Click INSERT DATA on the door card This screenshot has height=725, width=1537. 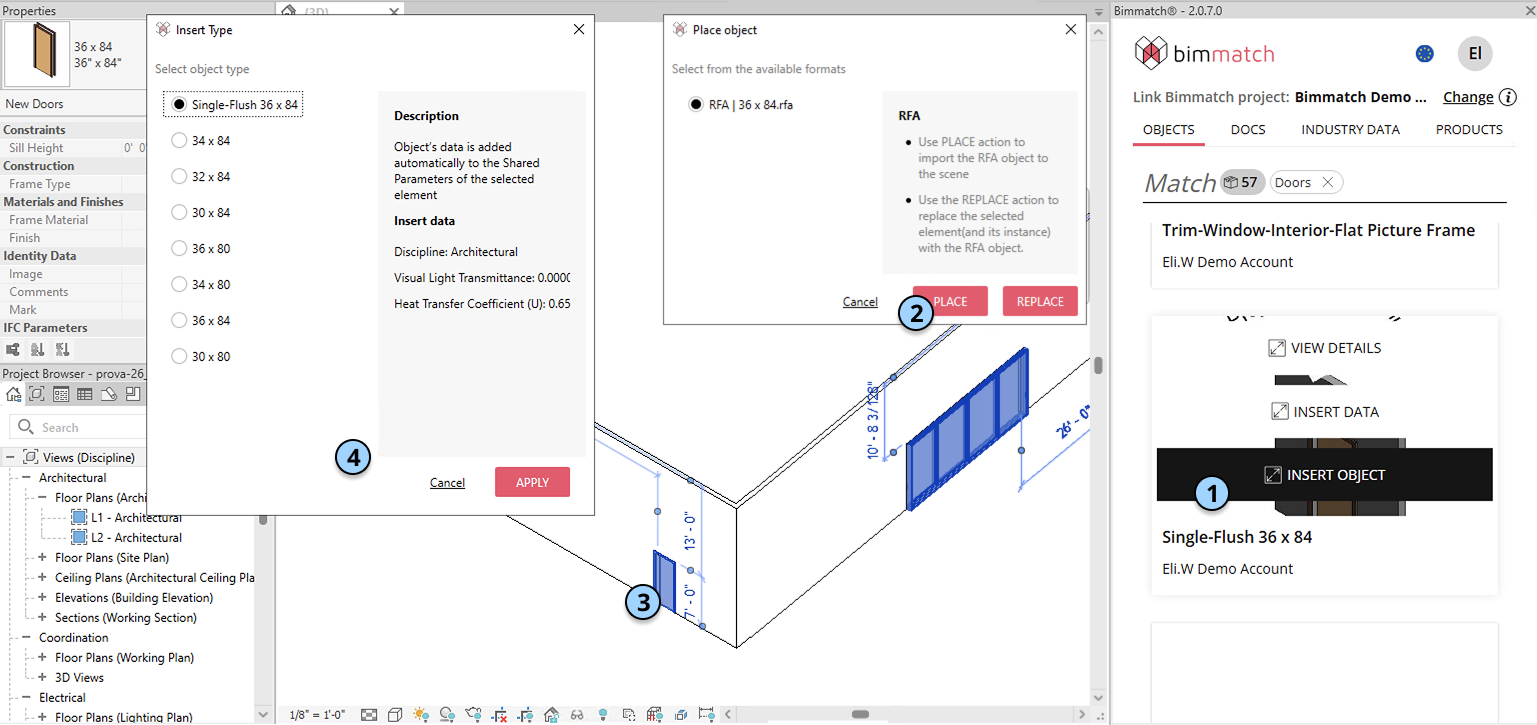[x=1324, y=411]
